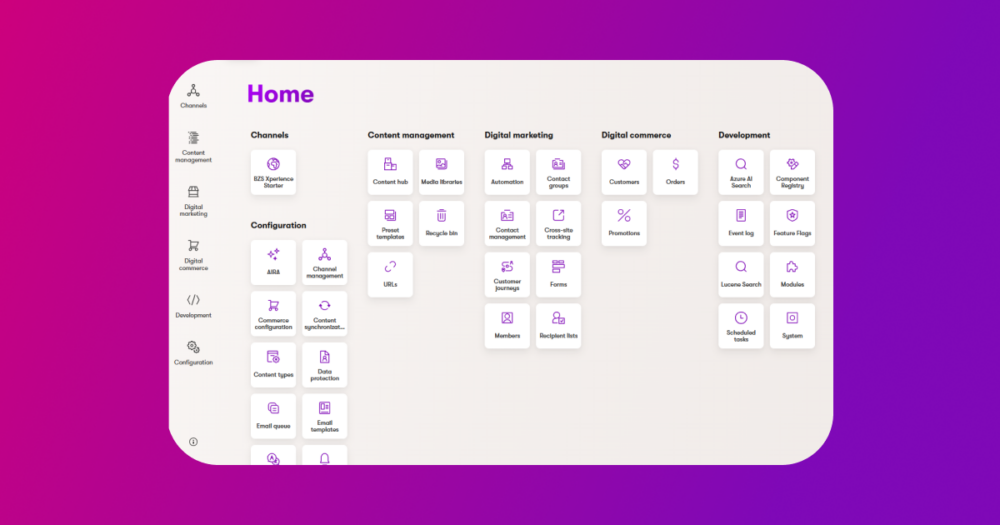This screenshot has width=1000, height=525.
Task: Open Lucene Search tile
Action: 741,274
